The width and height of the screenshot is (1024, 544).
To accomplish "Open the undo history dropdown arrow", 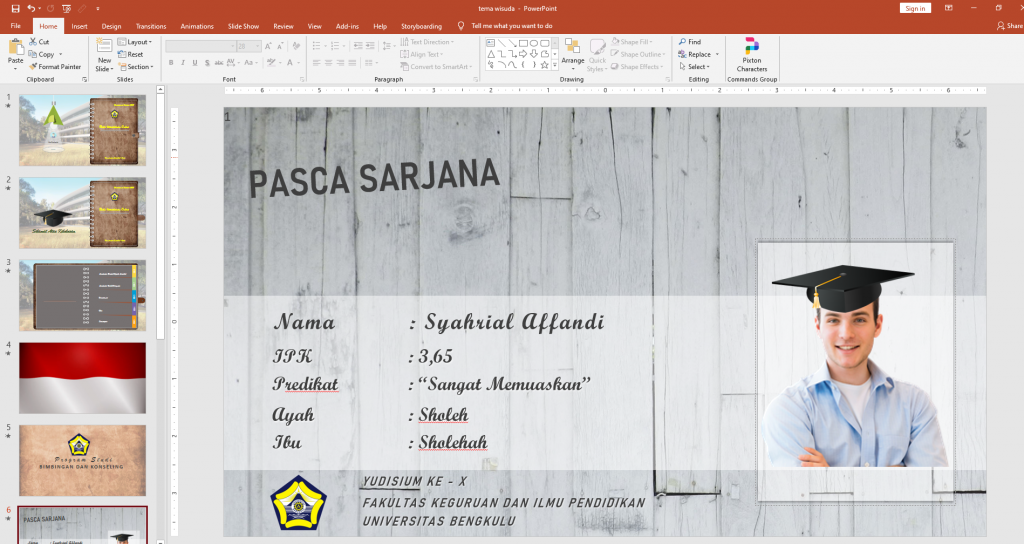I will point(40,8).
